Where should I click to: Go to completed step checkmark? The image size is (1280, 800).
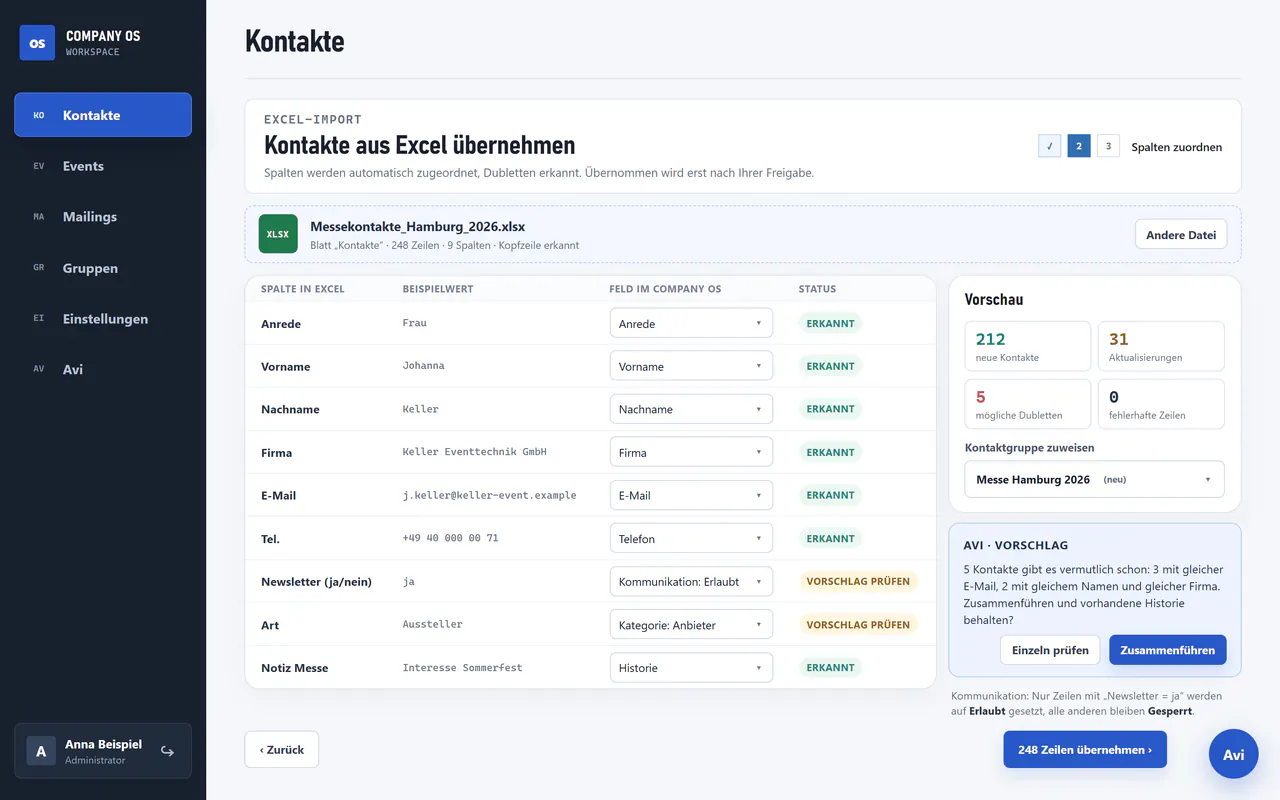click(x=1050, y=146)
